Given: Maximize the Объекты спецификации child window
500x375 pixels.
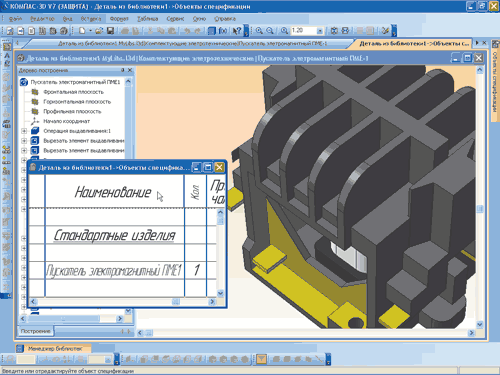Looking at the screenshot, I should [x=208, y=167].
